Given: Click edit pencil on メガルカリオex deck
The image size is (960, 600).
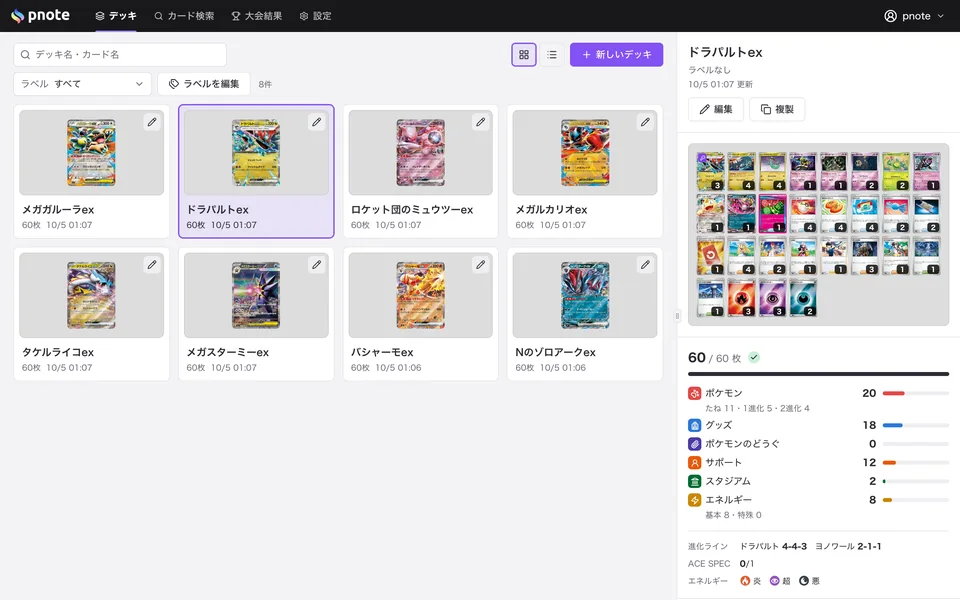Looking at the screenshot, I should [x=645, y=122].
